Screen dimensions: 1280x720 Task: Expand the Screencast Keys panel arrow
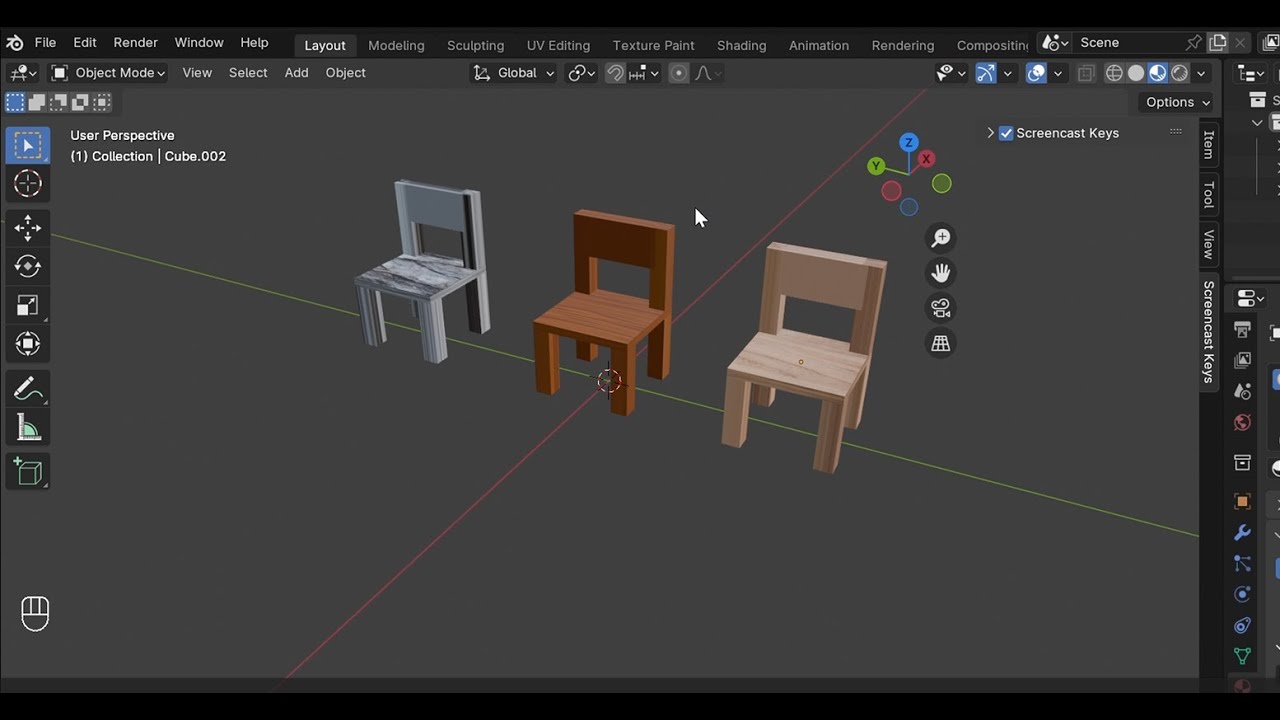pyautogui.click(x=990, y=133)
